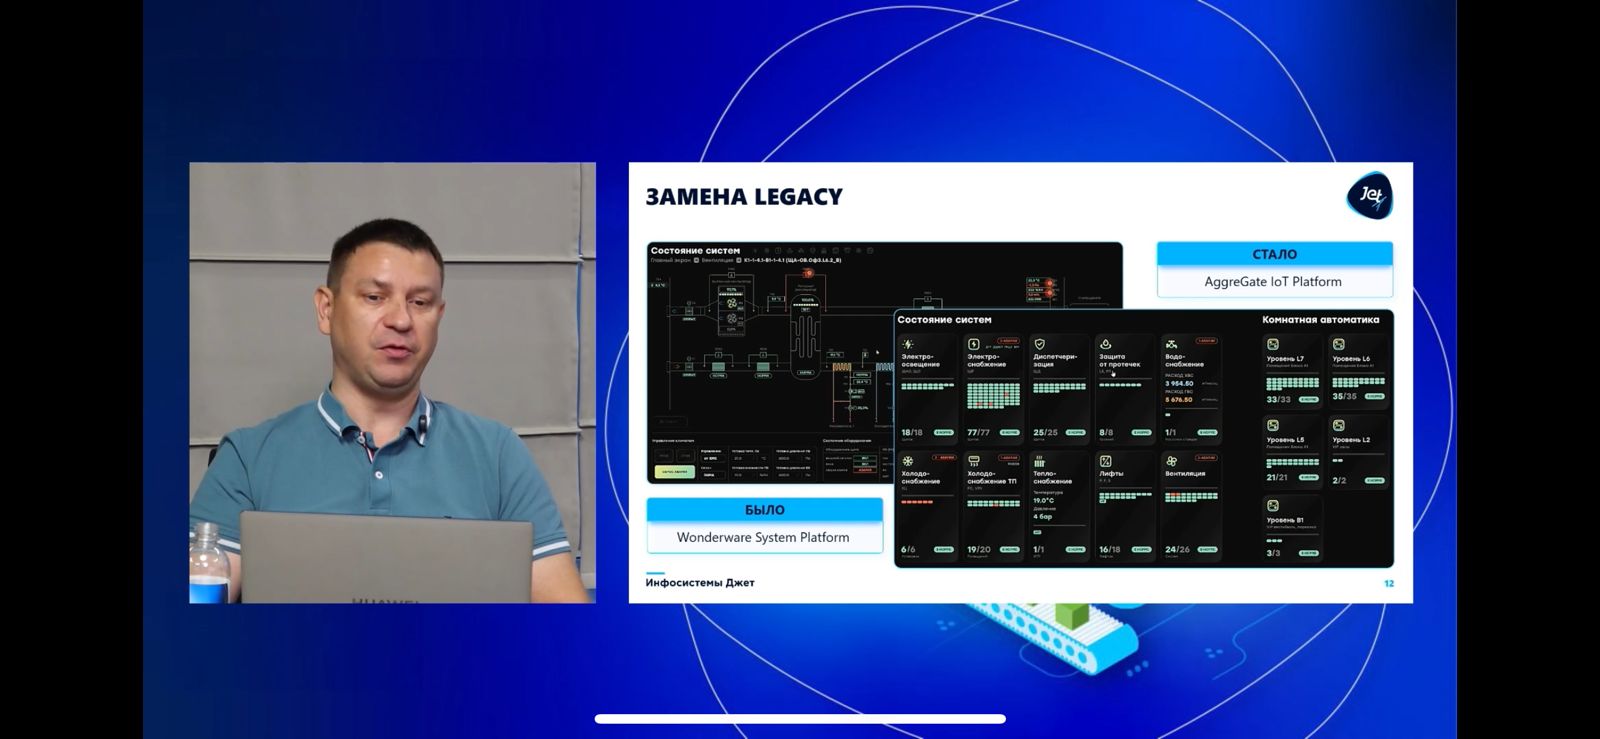This screenshot has width=1600, height=739.
Task: Click the green status badge beside 18/18
Action: coord(943,432)
